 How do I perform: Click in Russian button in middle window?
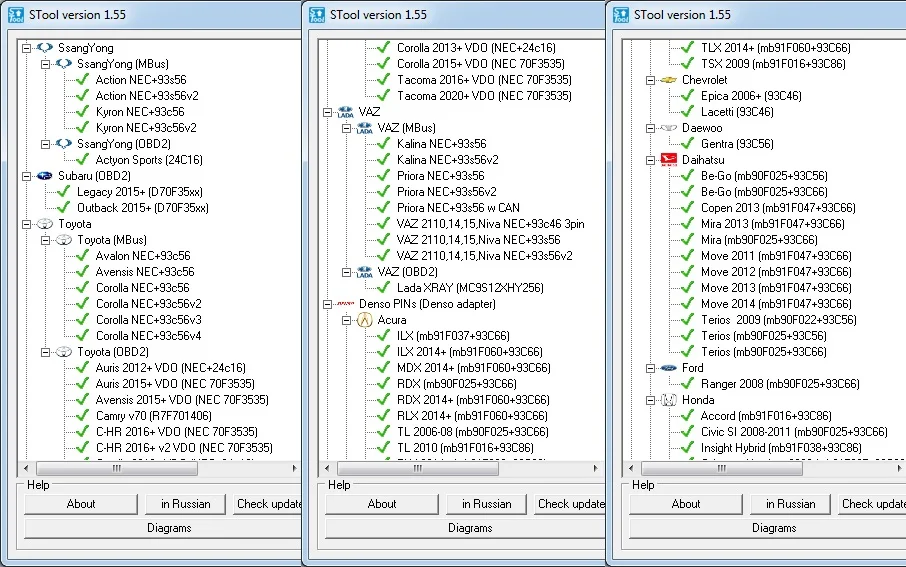[x=487, y=504]
